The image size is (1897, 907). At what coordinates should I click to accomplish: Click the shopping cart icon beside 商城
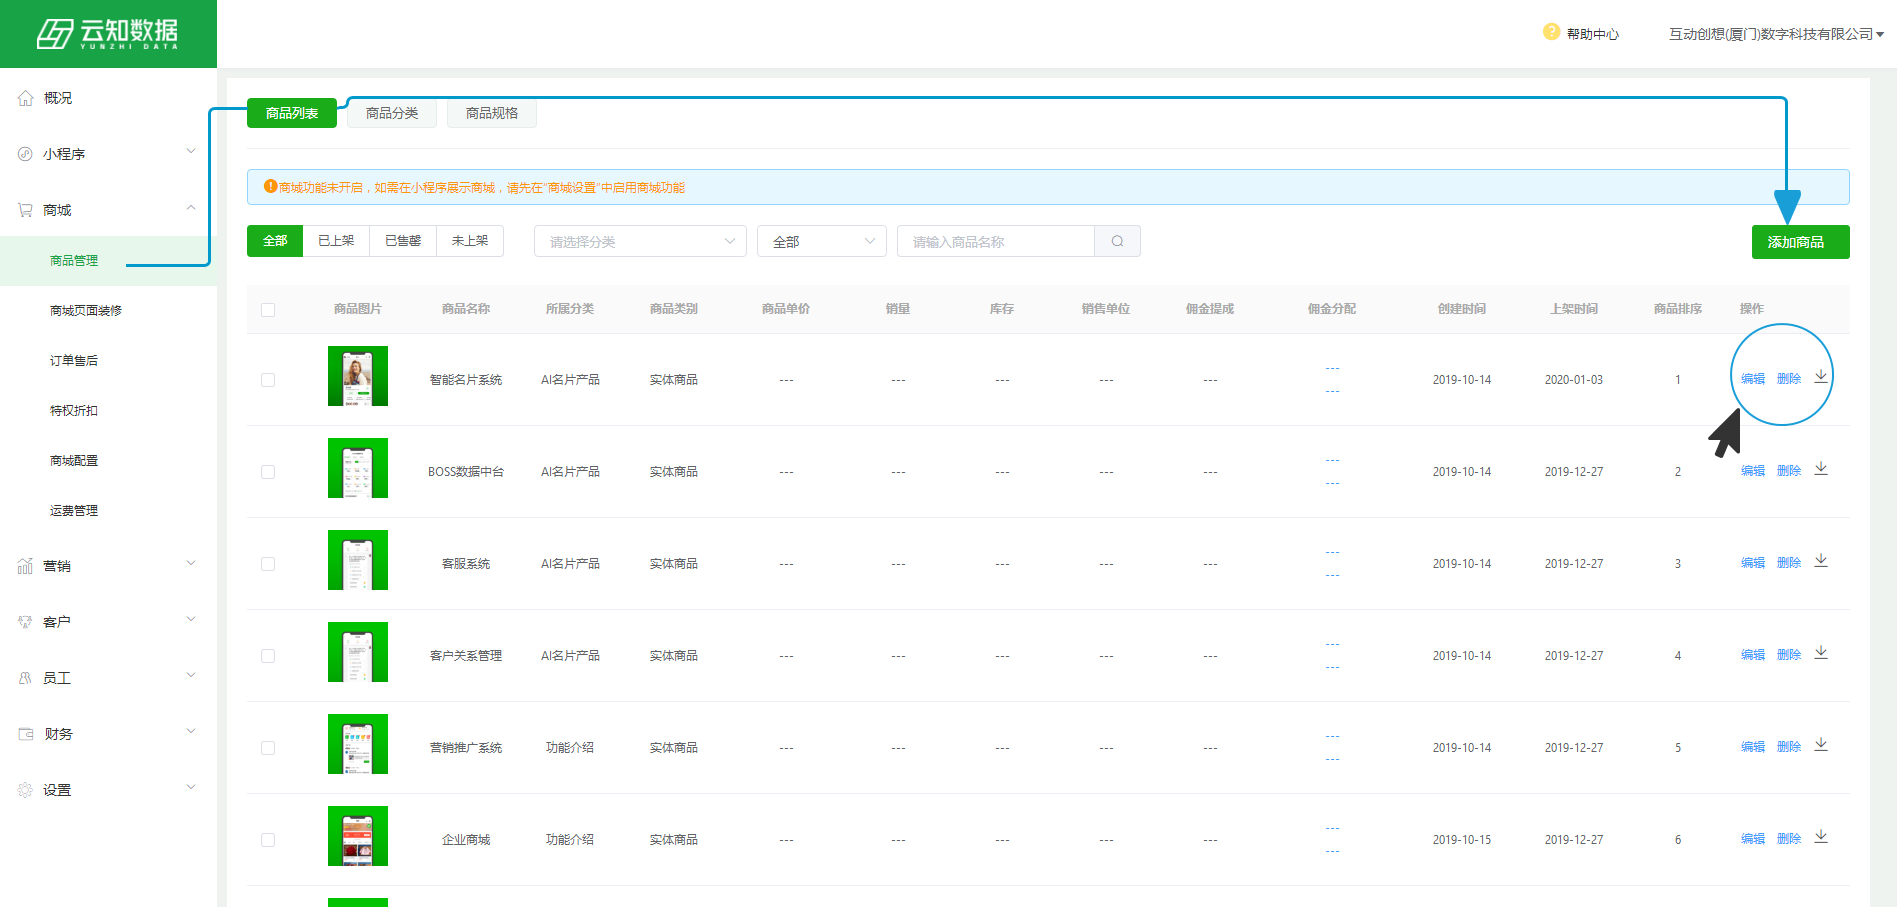[x=25, y=210]
